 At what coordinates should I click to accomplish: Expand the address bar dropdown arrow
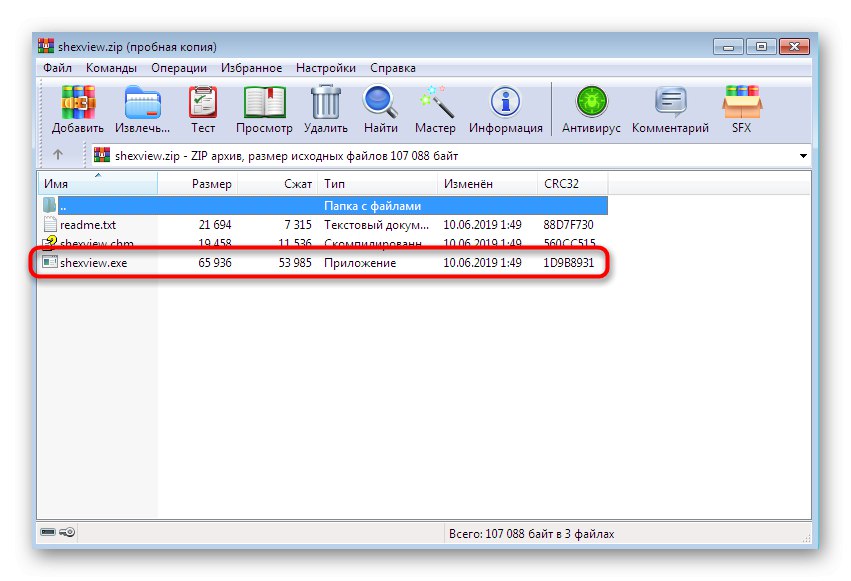803,156
